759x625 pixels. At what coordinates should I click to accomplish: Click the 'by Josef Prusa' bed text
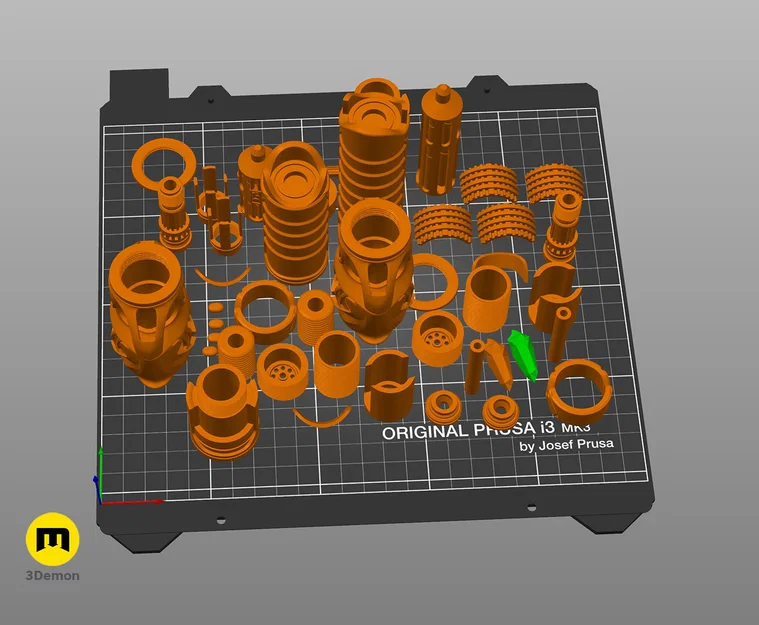[567, 444]
